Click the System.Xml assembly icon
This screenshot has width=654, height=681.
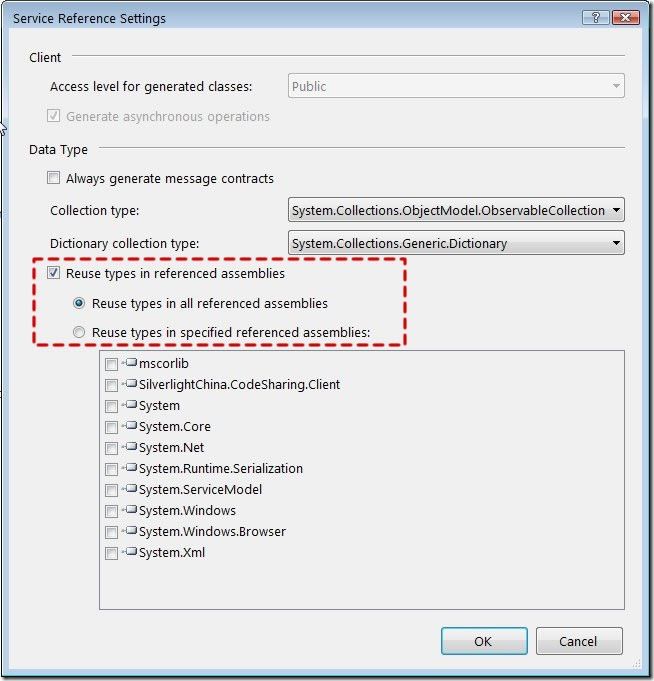coord(130,552)
